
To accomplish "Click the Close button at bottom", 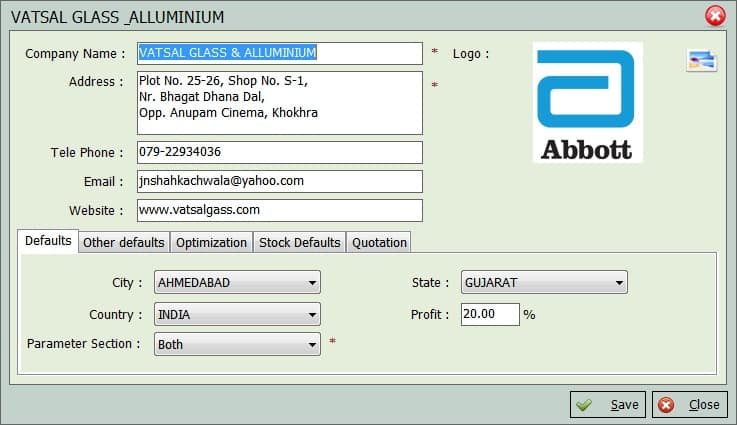I will [690, 405].
